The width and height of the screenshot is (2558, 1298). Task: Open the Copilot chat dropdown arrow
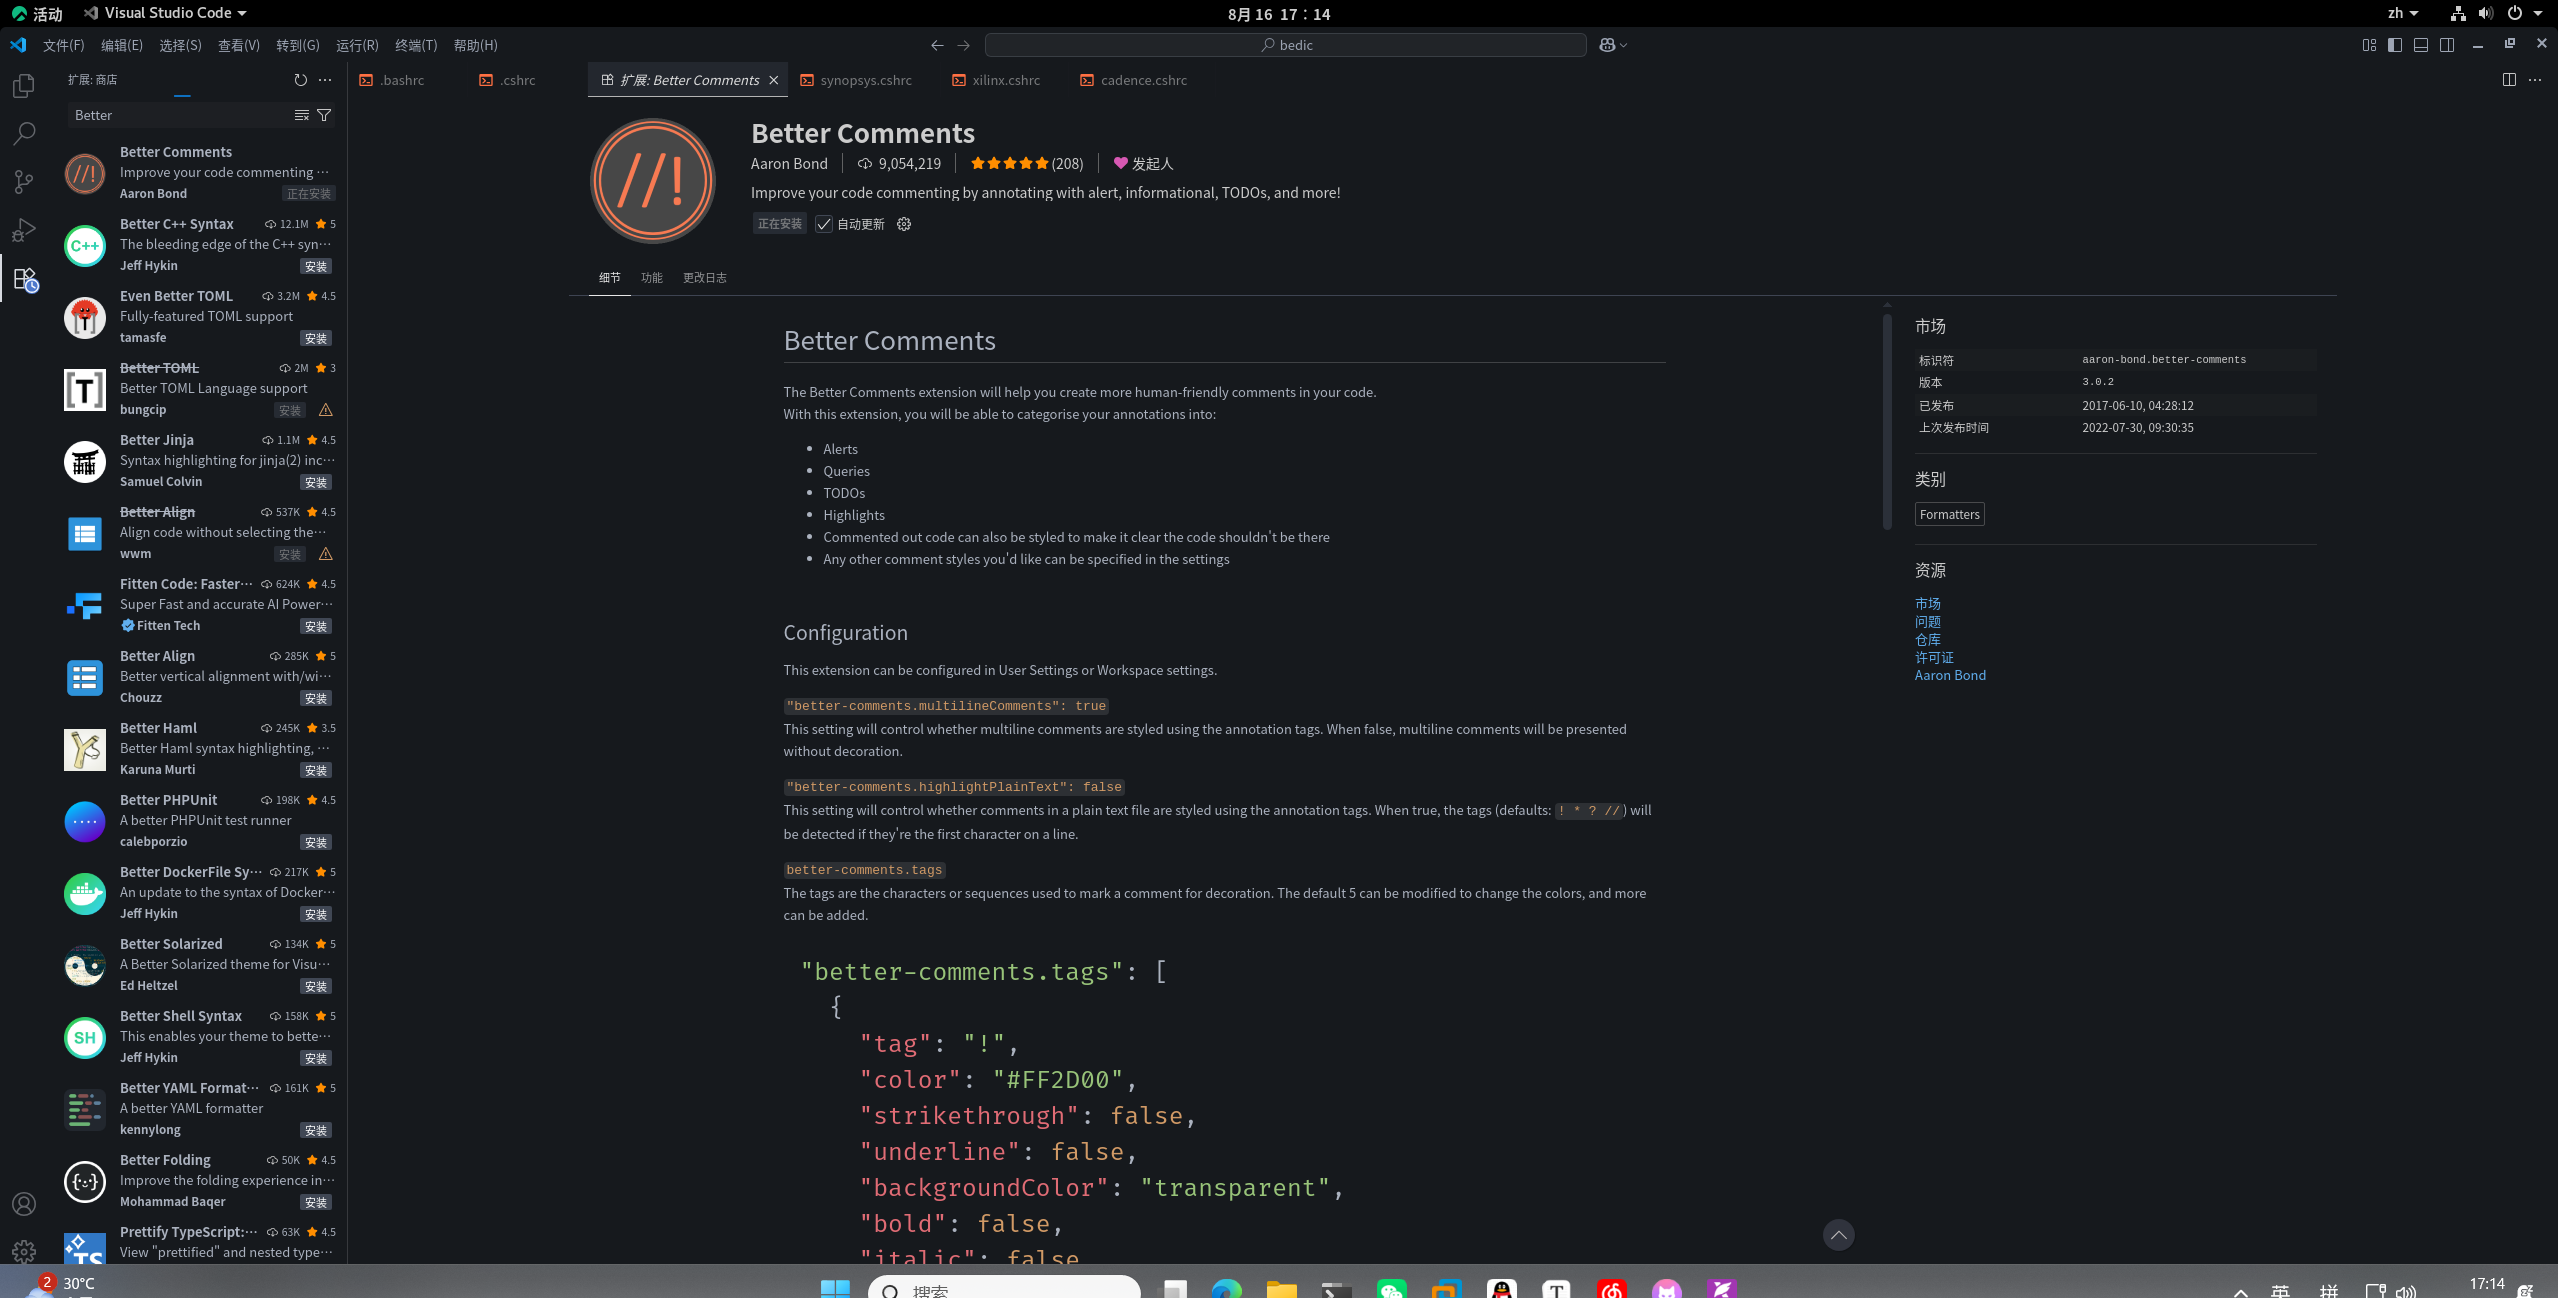pyautogui.click(x=1623, y=45)
